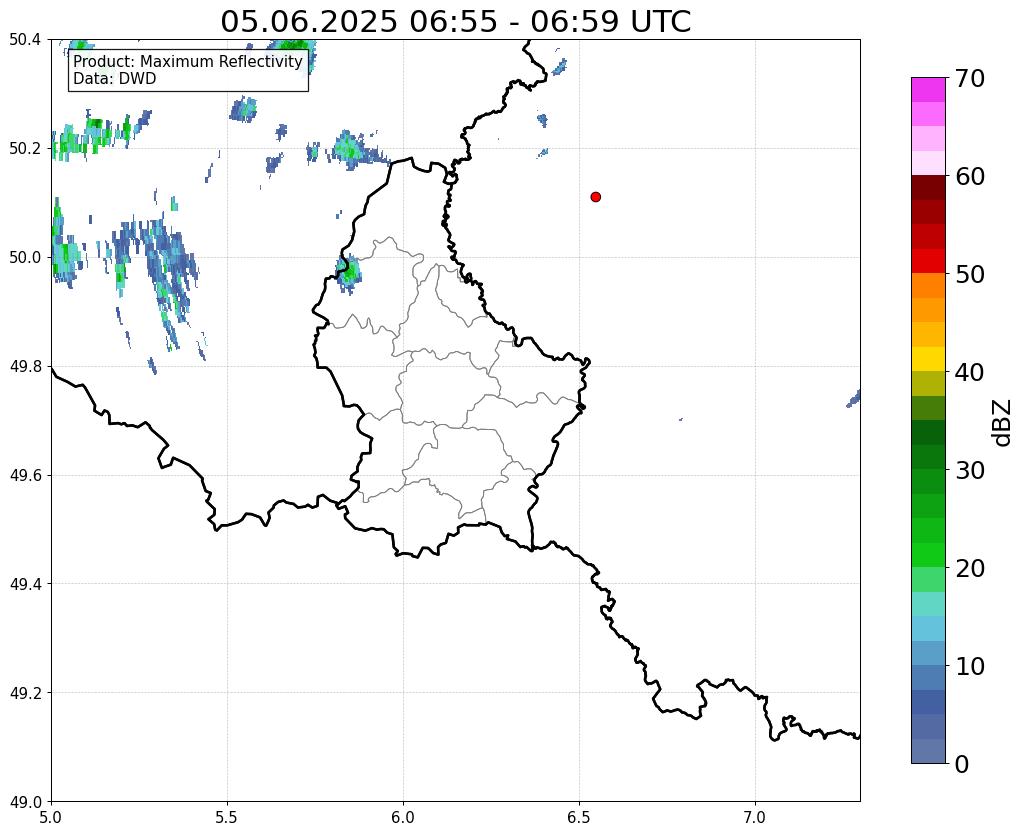This screenshot has height=834, width=1023.
Task: Click the 50.0 latitude axis label
Action: 25,258
